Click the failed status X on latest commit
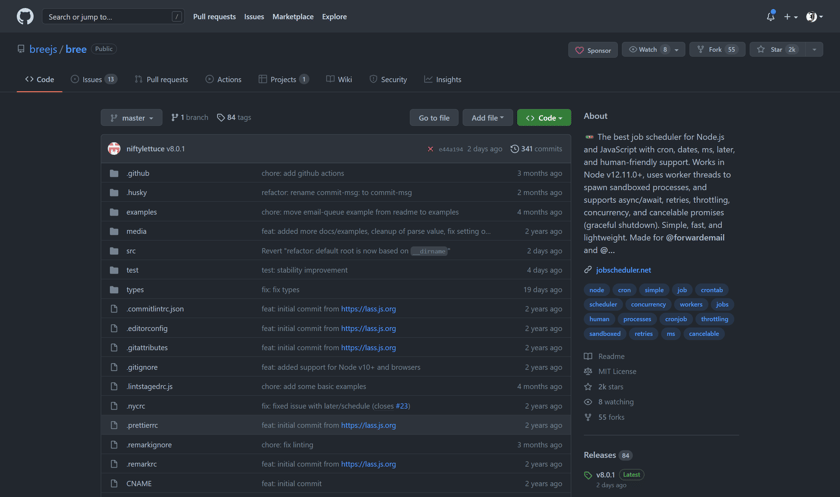This screenshot has height=497, width=840. pos(430,149)
